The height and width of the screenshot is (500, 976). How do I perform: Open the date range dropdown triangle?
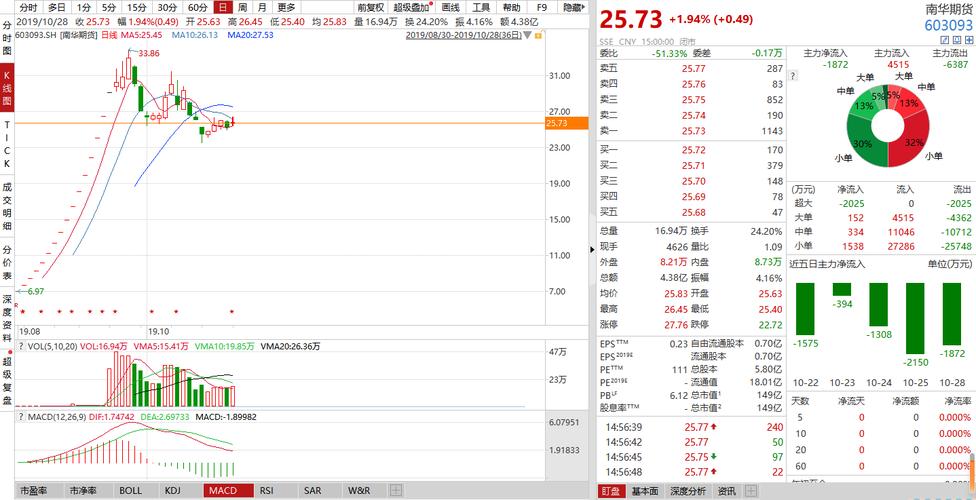coord(528,35)
